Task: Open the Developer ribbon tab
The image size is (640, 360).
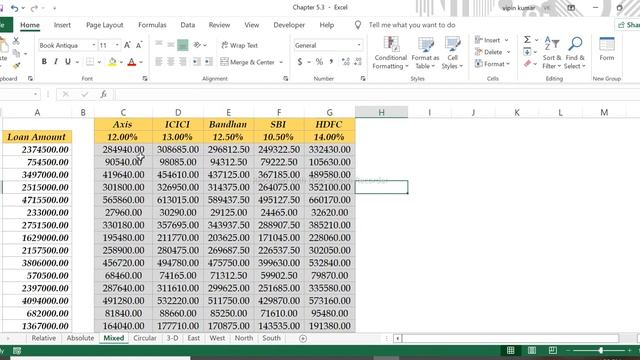Action: pos(289,25)
